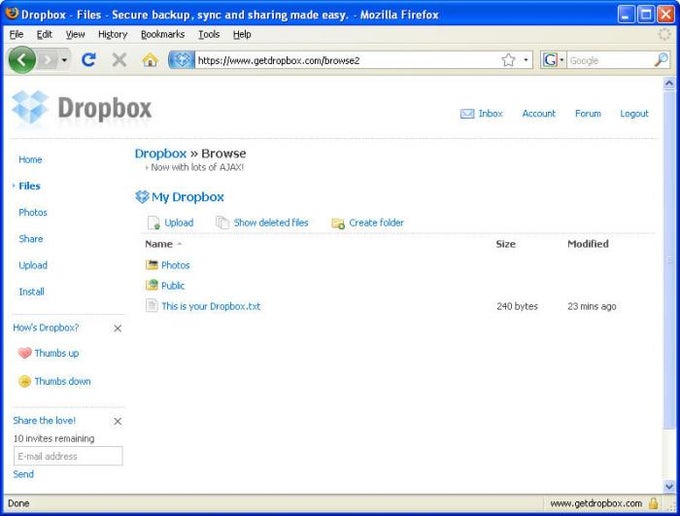
Task: Open the Bookmarks menu
Action: [x=163, y=34]
